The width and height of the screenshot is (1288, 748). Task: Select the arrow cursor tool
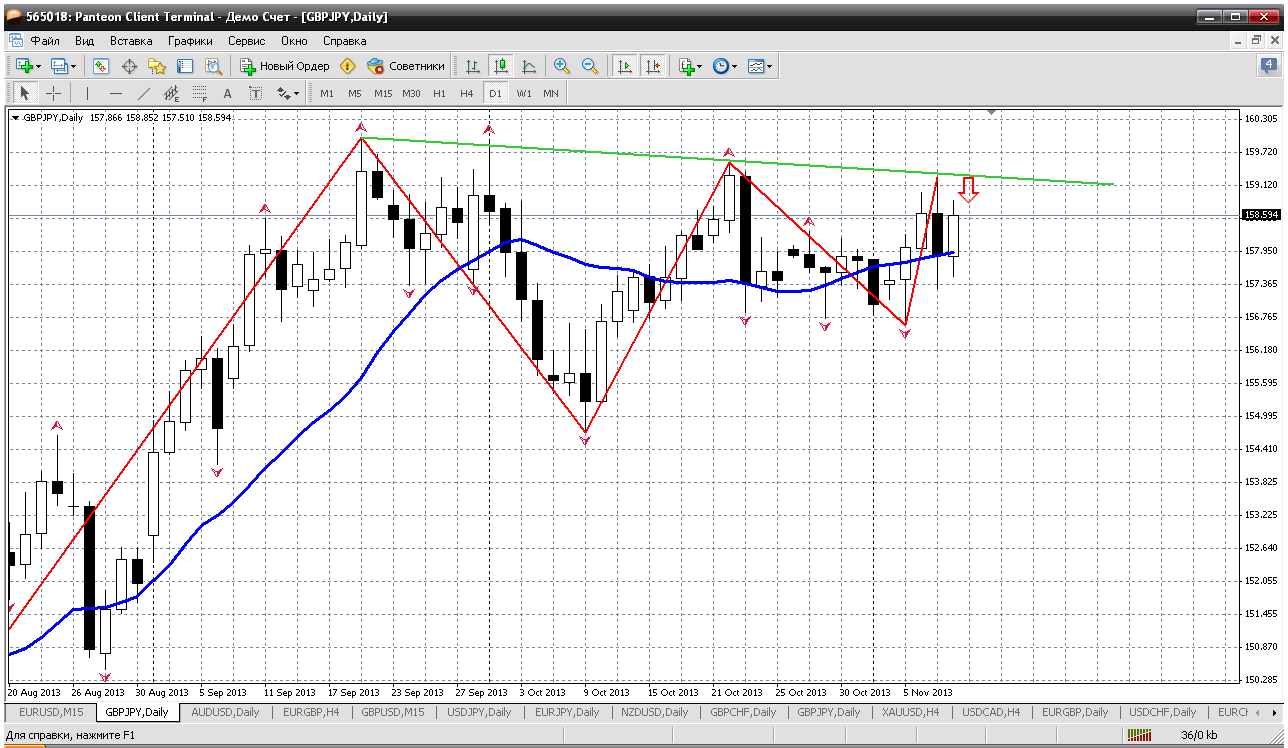(x=25, y=93)
